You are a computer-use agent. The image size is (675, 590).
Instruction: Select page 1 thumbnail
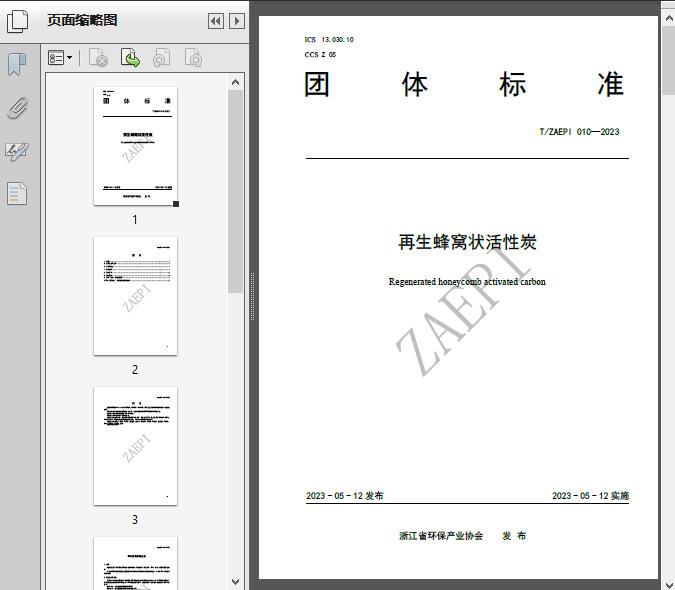tap(135, 146)
